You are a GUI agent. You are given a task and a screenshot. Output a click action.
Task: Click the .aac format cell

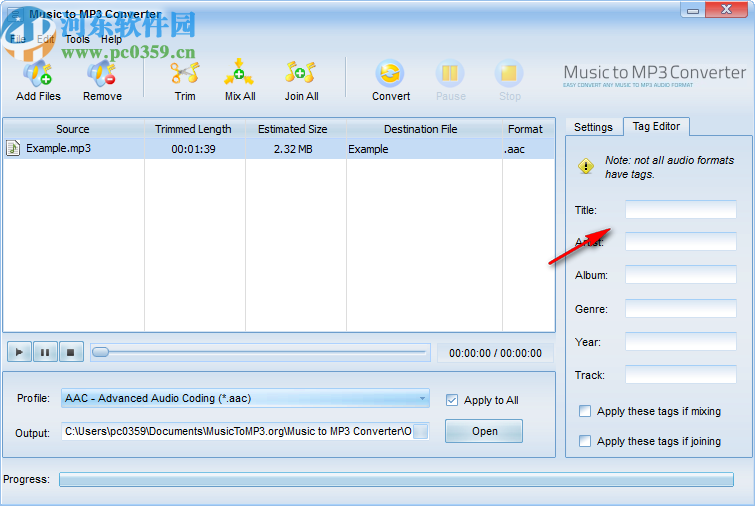[x=528, y=149]
